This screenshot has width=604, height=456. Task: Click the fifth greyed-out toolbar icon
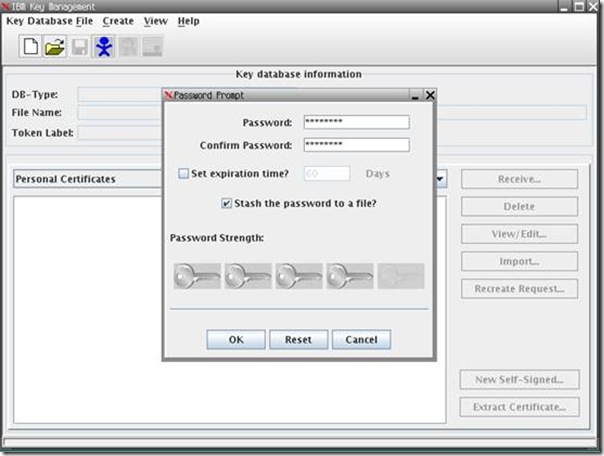coord(128,47)
